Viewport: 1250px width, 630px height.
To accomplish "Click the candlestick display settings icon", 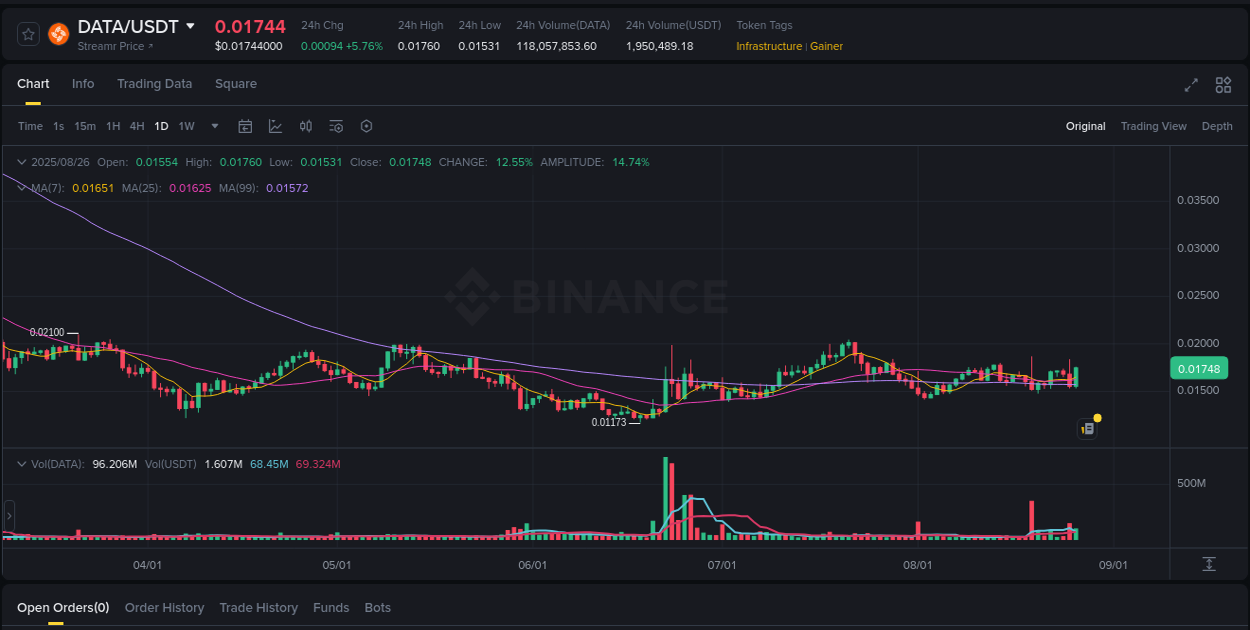I will 306,126.
